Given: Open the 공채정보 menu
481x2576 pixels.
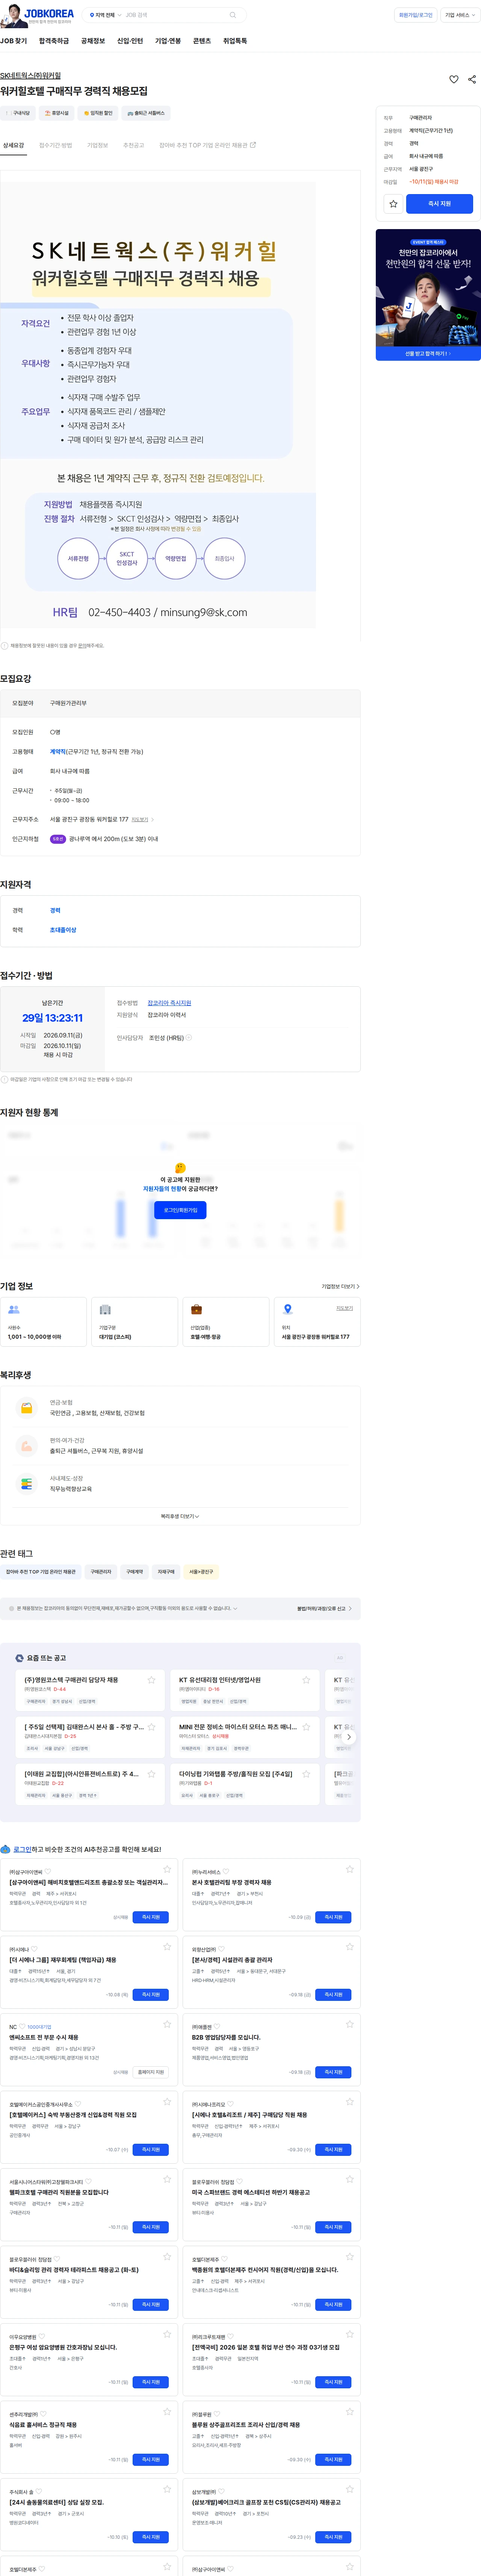Looking at the screenshot, I should click(x=93, y=41).
